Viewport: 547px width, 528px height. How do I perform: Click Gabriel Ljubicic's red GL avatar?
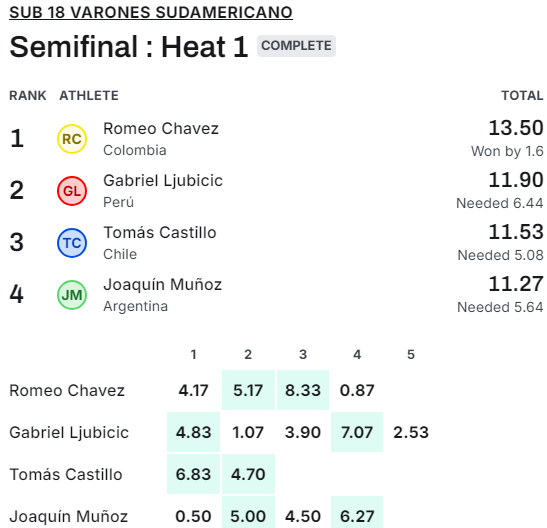(72, 191)
